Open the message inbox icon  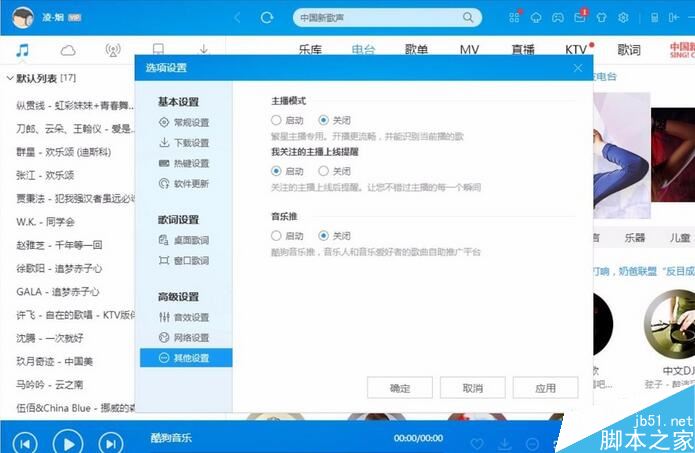pyautogui.click(x=580, y=17)
